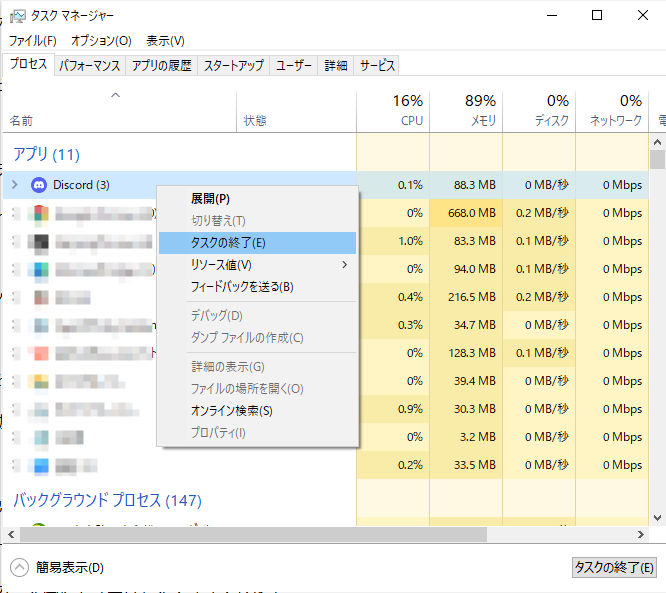This screenshot has height=593, width=666.
Task: Click the vertical scrollbar down arrow
Action: 657,517
